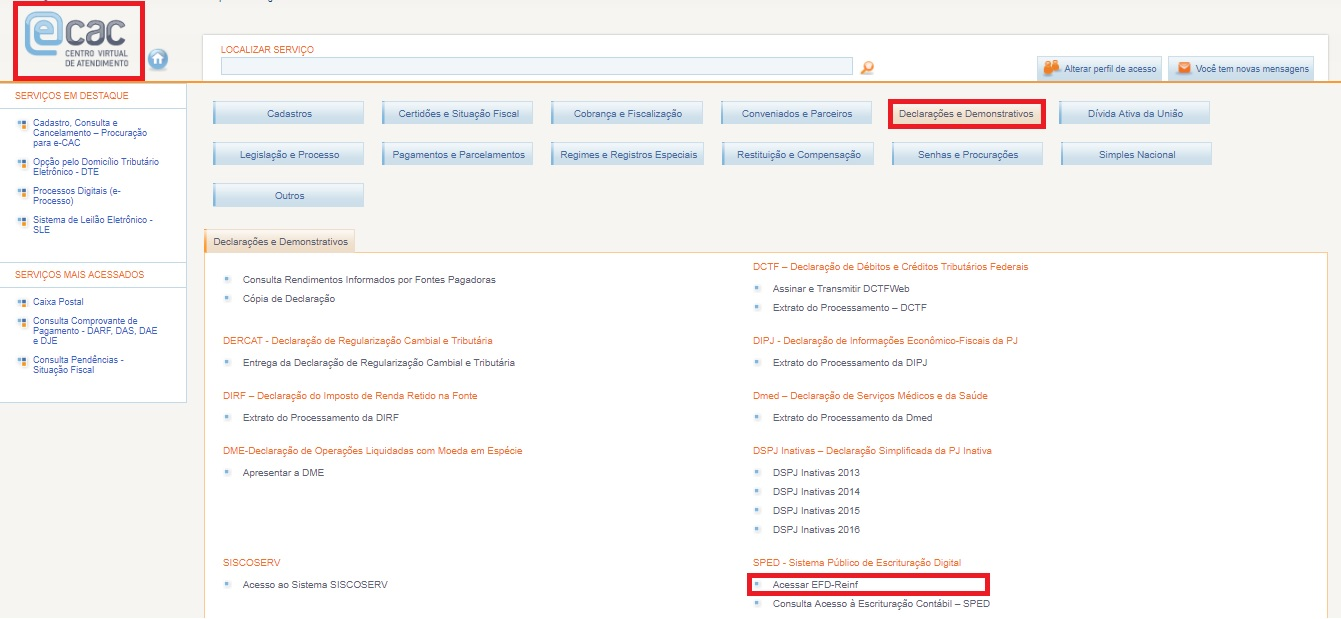Open Simples Nacional category
Screen dimensions: 1341x619
coord(1137,155)
